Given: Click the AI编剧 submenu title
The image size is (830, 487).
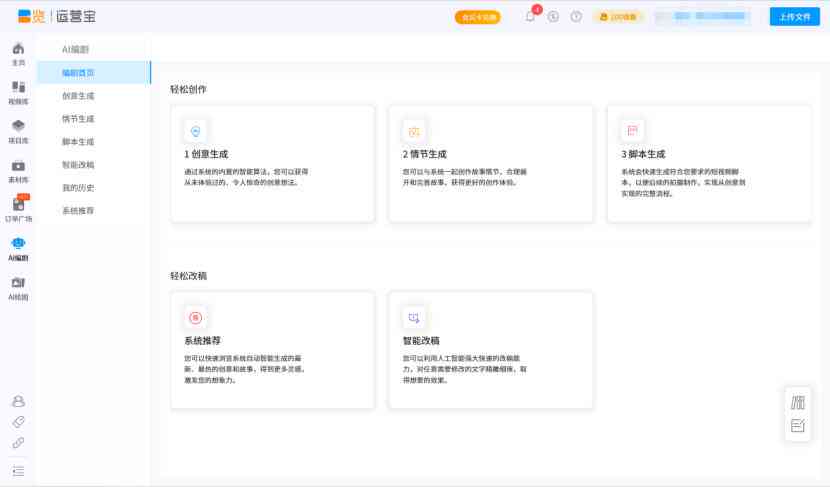Looking at the screenshot, I should point(76,49).
